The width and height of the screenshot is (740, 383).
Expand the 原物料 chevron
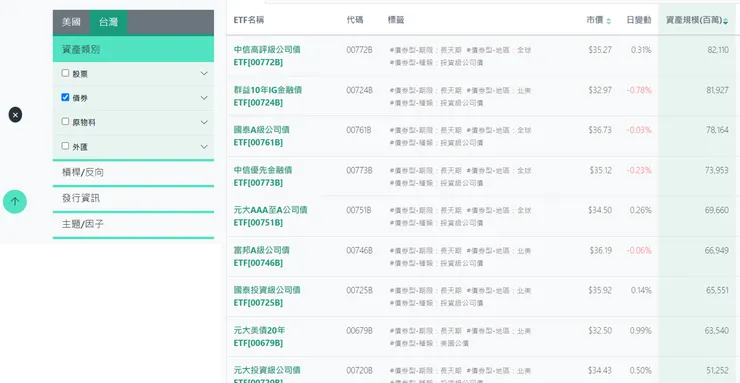pyautogui.click(x=204, y=122)
